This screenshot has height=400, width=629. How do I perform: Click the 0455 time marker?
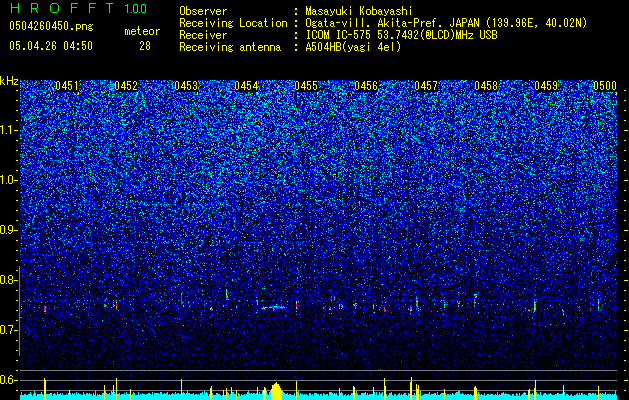tap(306, 86)
